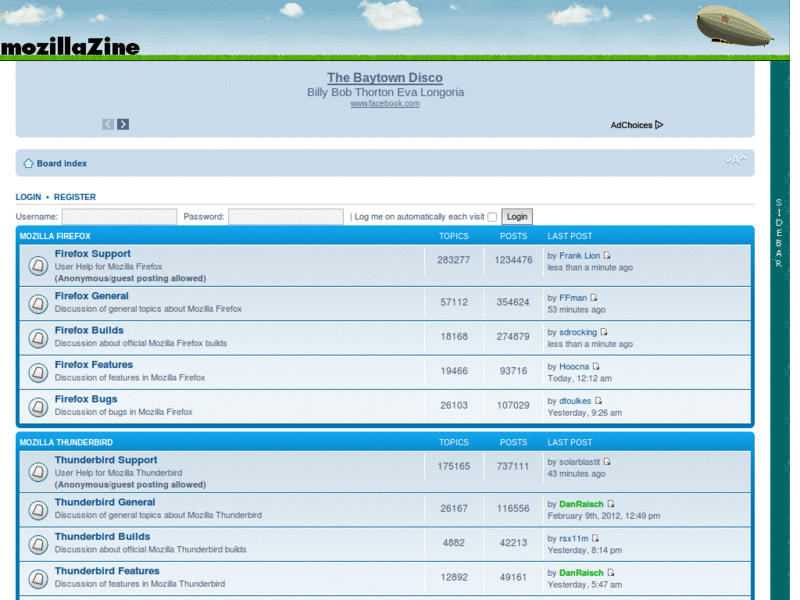Click the Firefox General forum status icon
800x600 pixels.
point(38,304)
